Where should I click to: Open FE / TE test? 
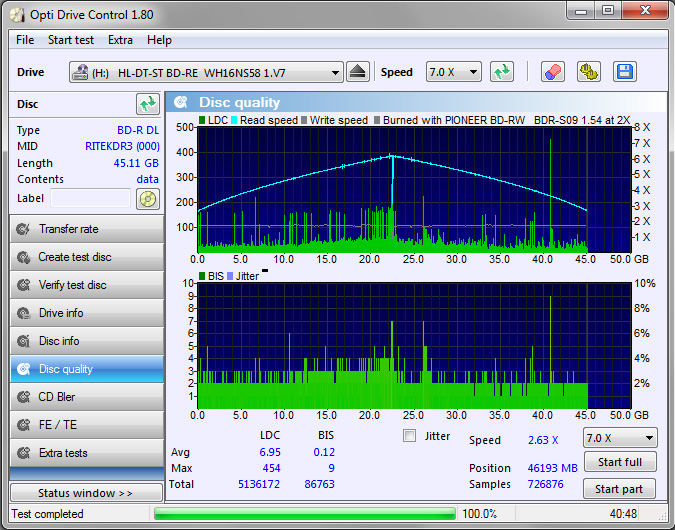coord(87,425)
